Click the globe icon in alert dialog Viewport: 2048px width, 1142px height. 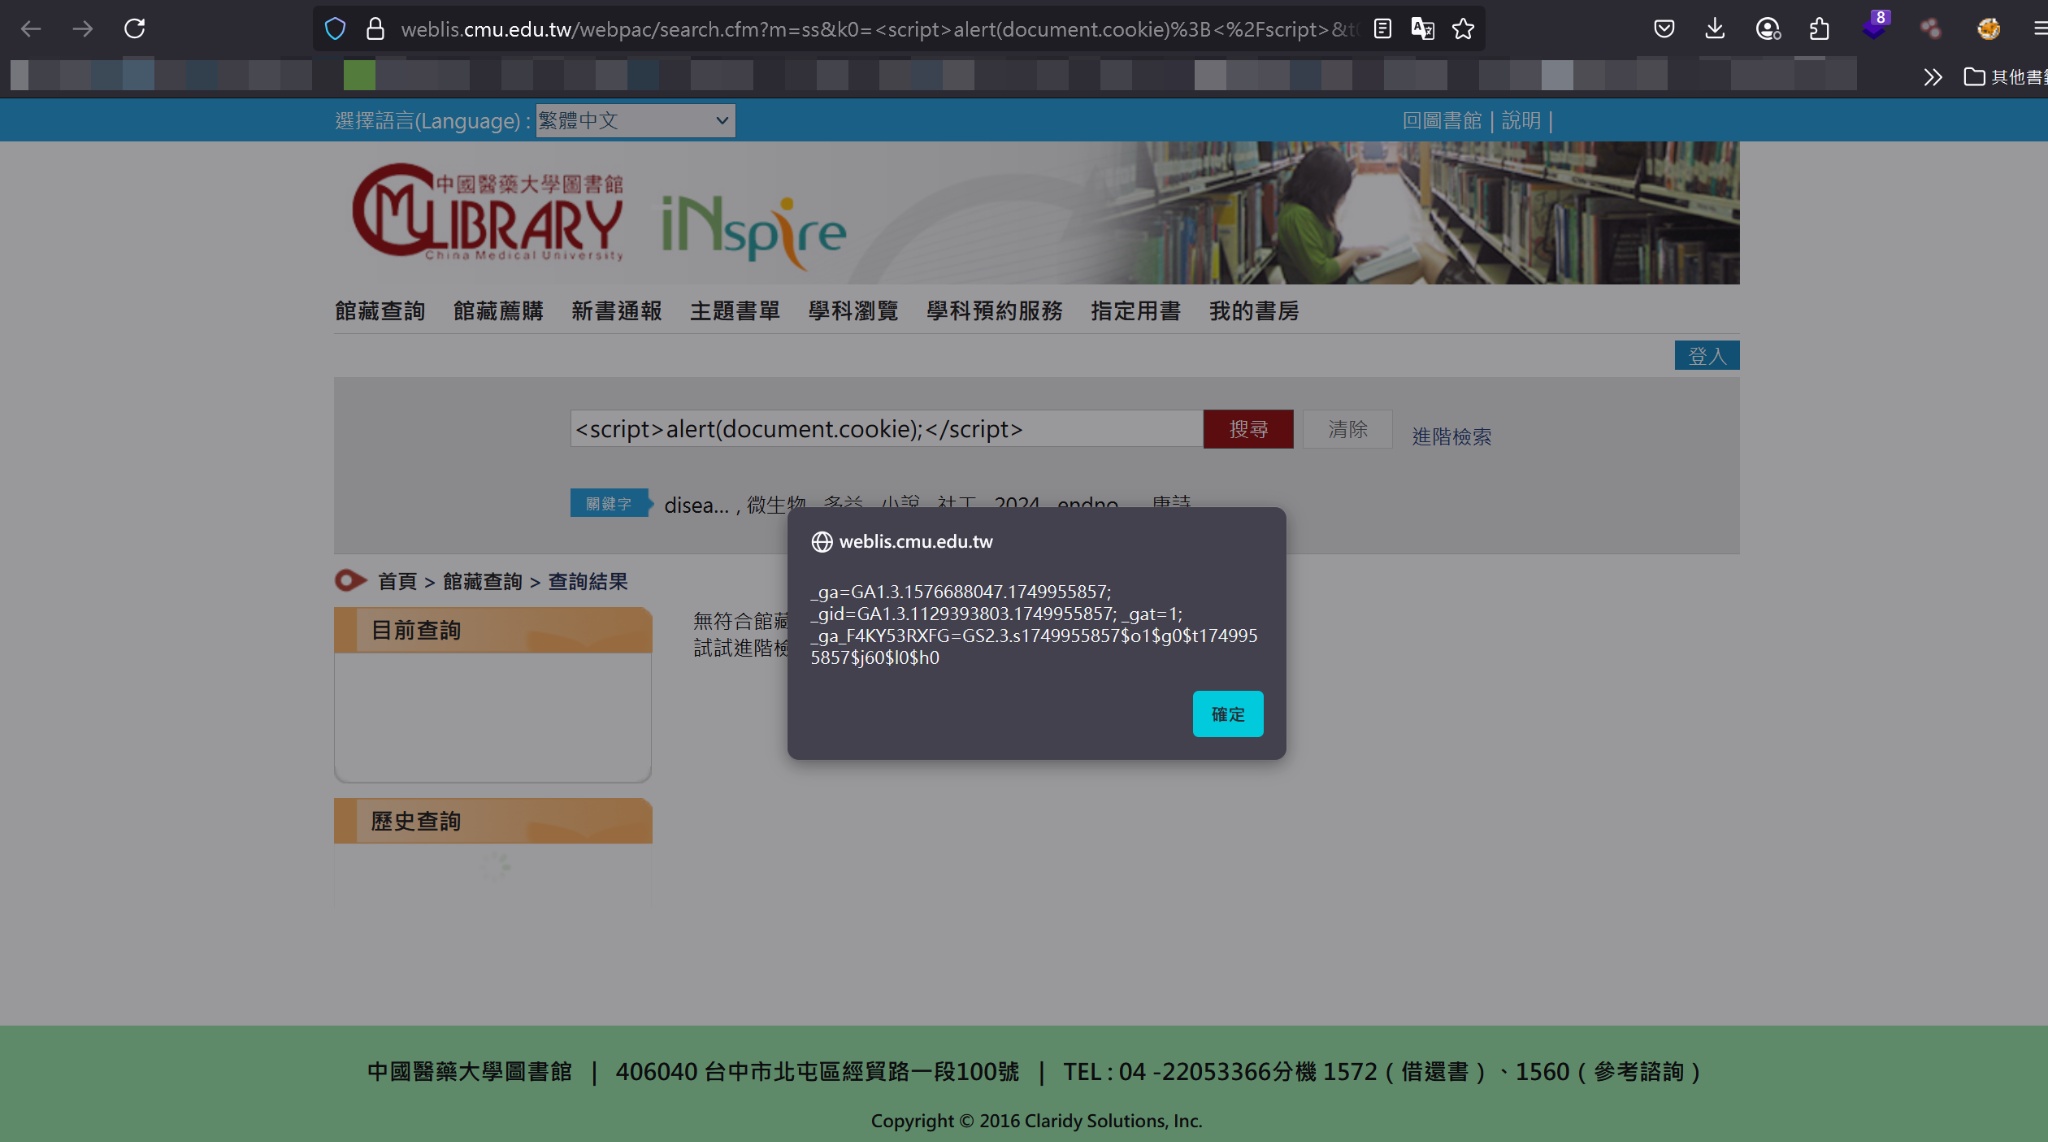pyautogui.click(x=822, y=542)
